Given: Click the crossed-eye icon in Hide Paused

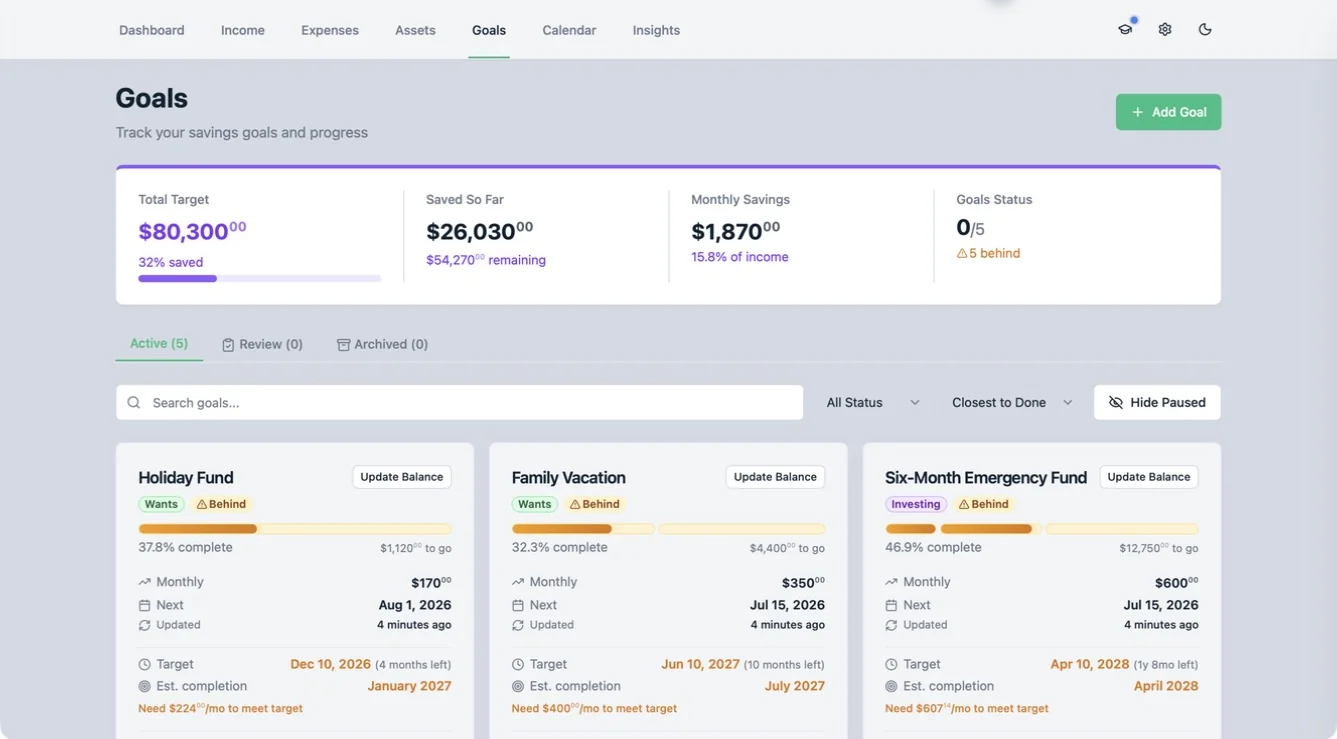Looking at the screenshot, I should point(1116,403).
